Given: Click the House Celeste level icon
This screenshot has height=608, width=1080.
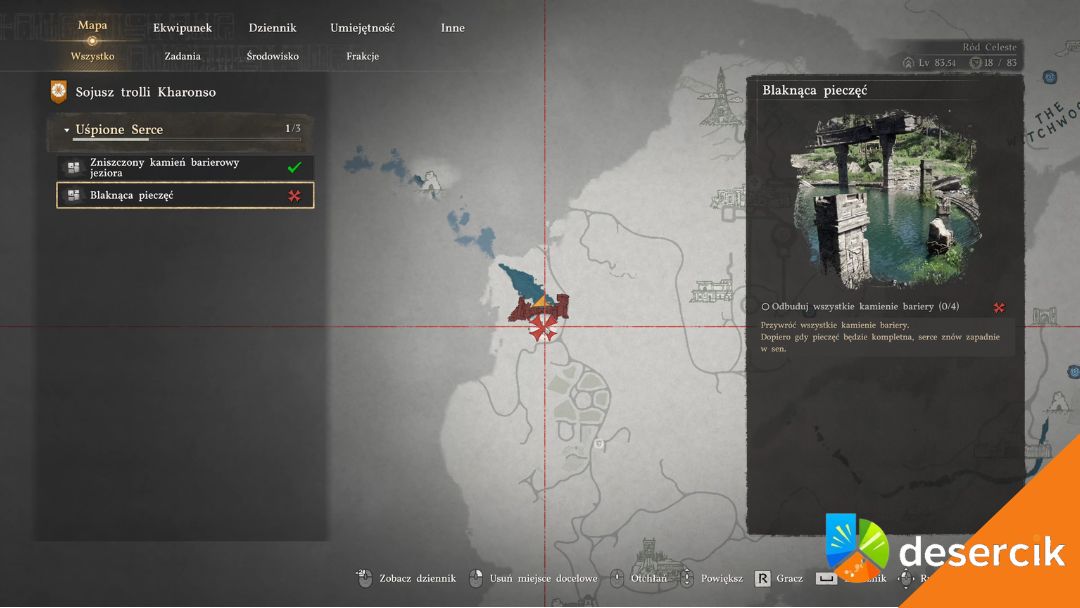Looking at the screenshot, I should 908,63.
